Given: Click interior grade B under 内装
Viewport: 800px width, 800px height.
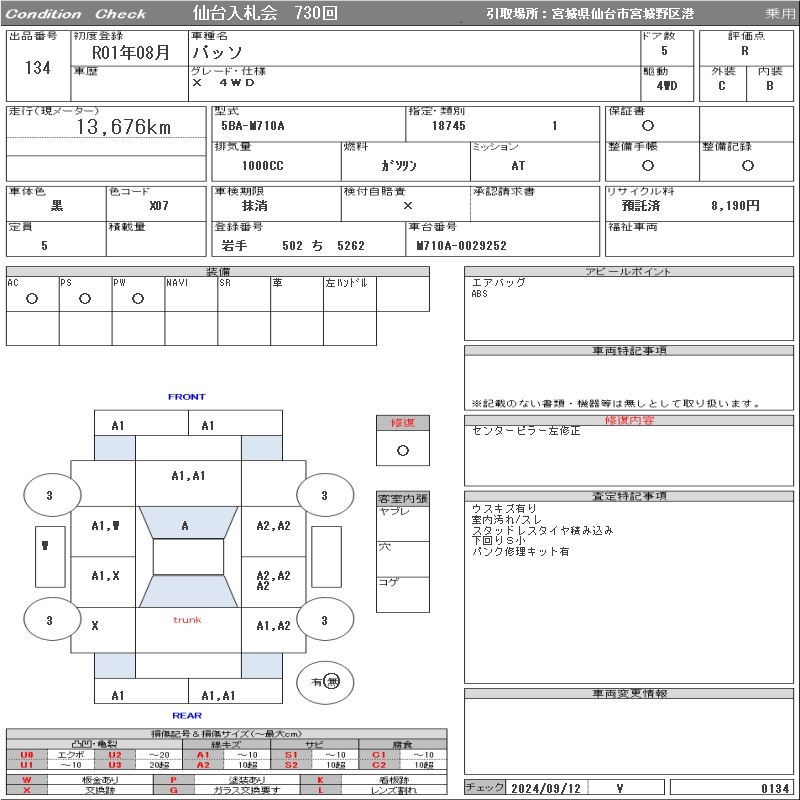Looking at the screenshot, I should click(x=770, y=86).
